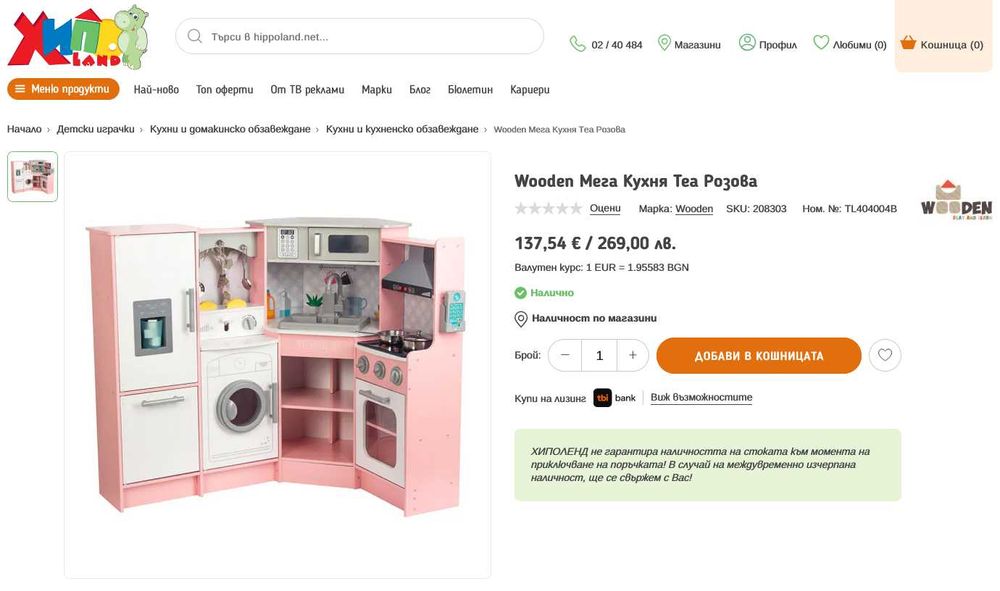Open the Кошница shopping cart

(941, 45)
